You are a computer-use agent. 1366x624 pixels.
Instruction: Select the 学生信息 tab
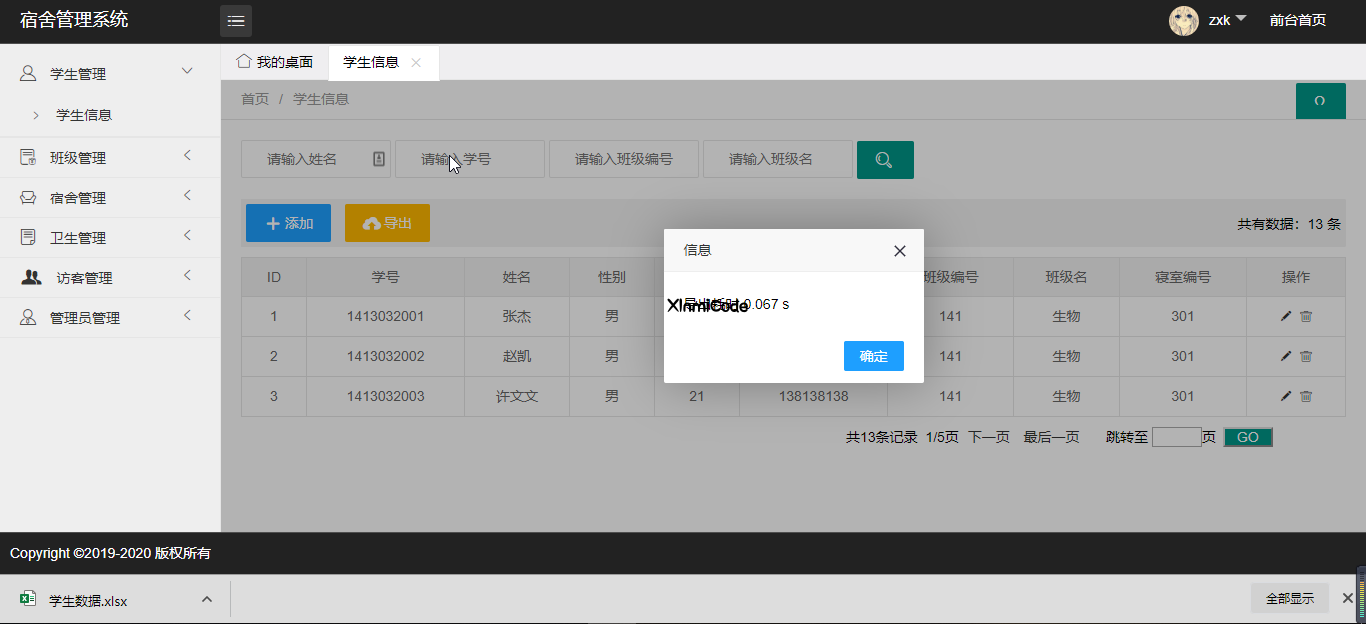coord(370,61)
